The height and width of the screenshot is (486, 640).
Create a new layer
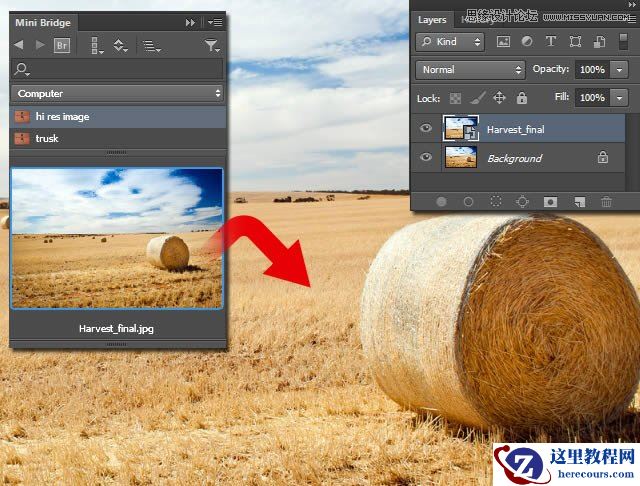579,202
